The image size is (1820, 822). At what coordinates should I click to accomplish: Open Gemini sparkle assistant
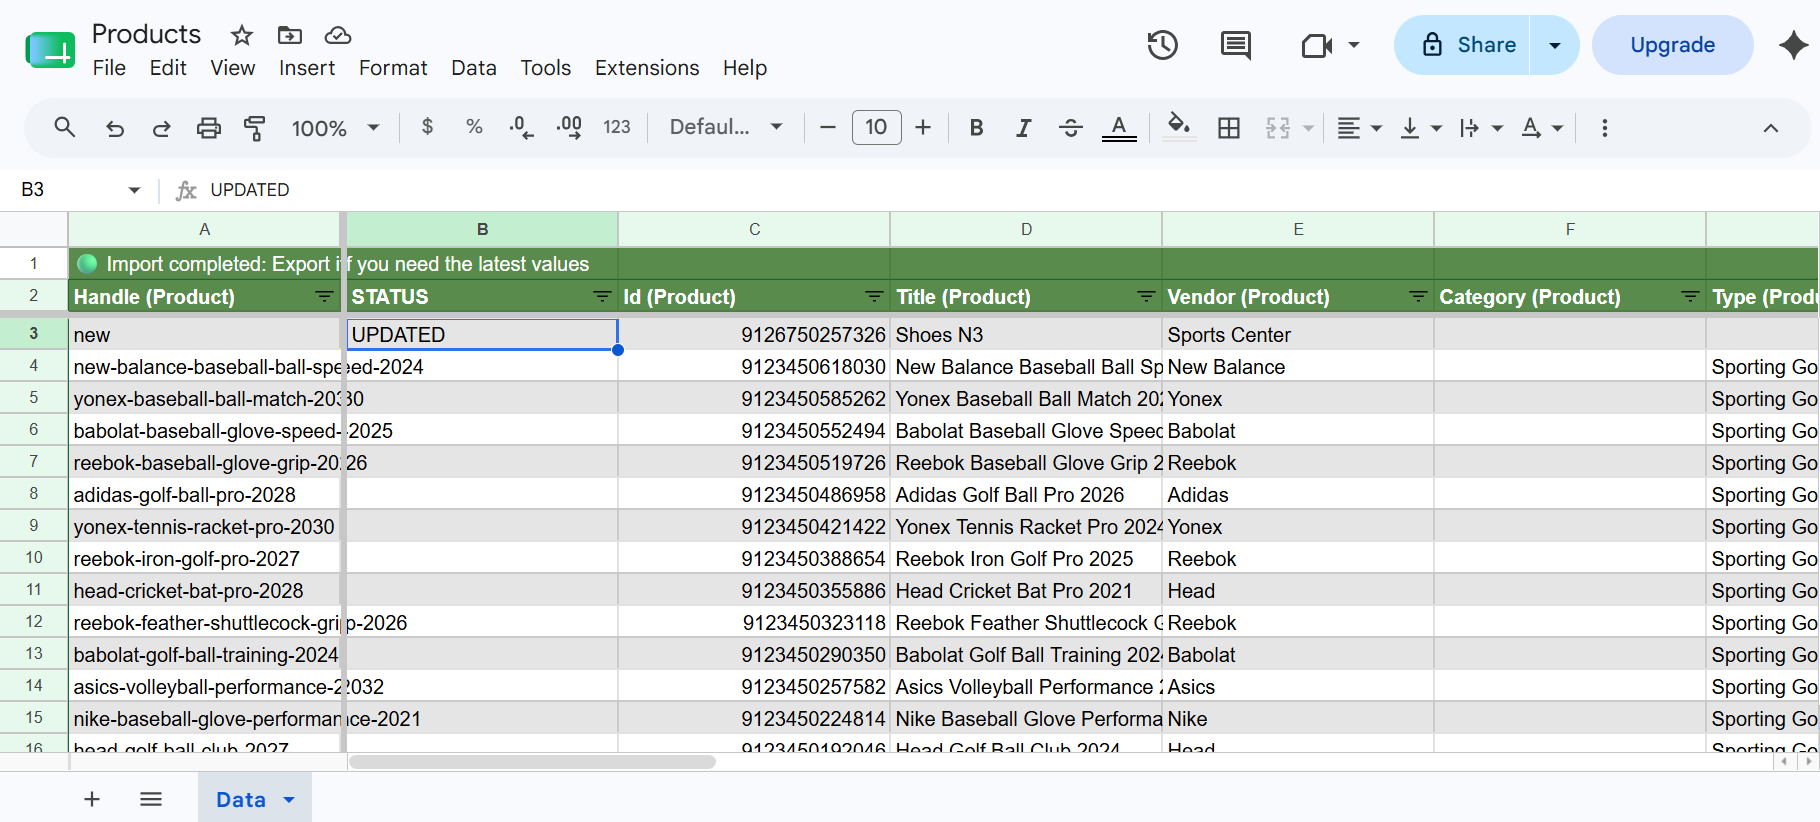(x=1794, y=45)
